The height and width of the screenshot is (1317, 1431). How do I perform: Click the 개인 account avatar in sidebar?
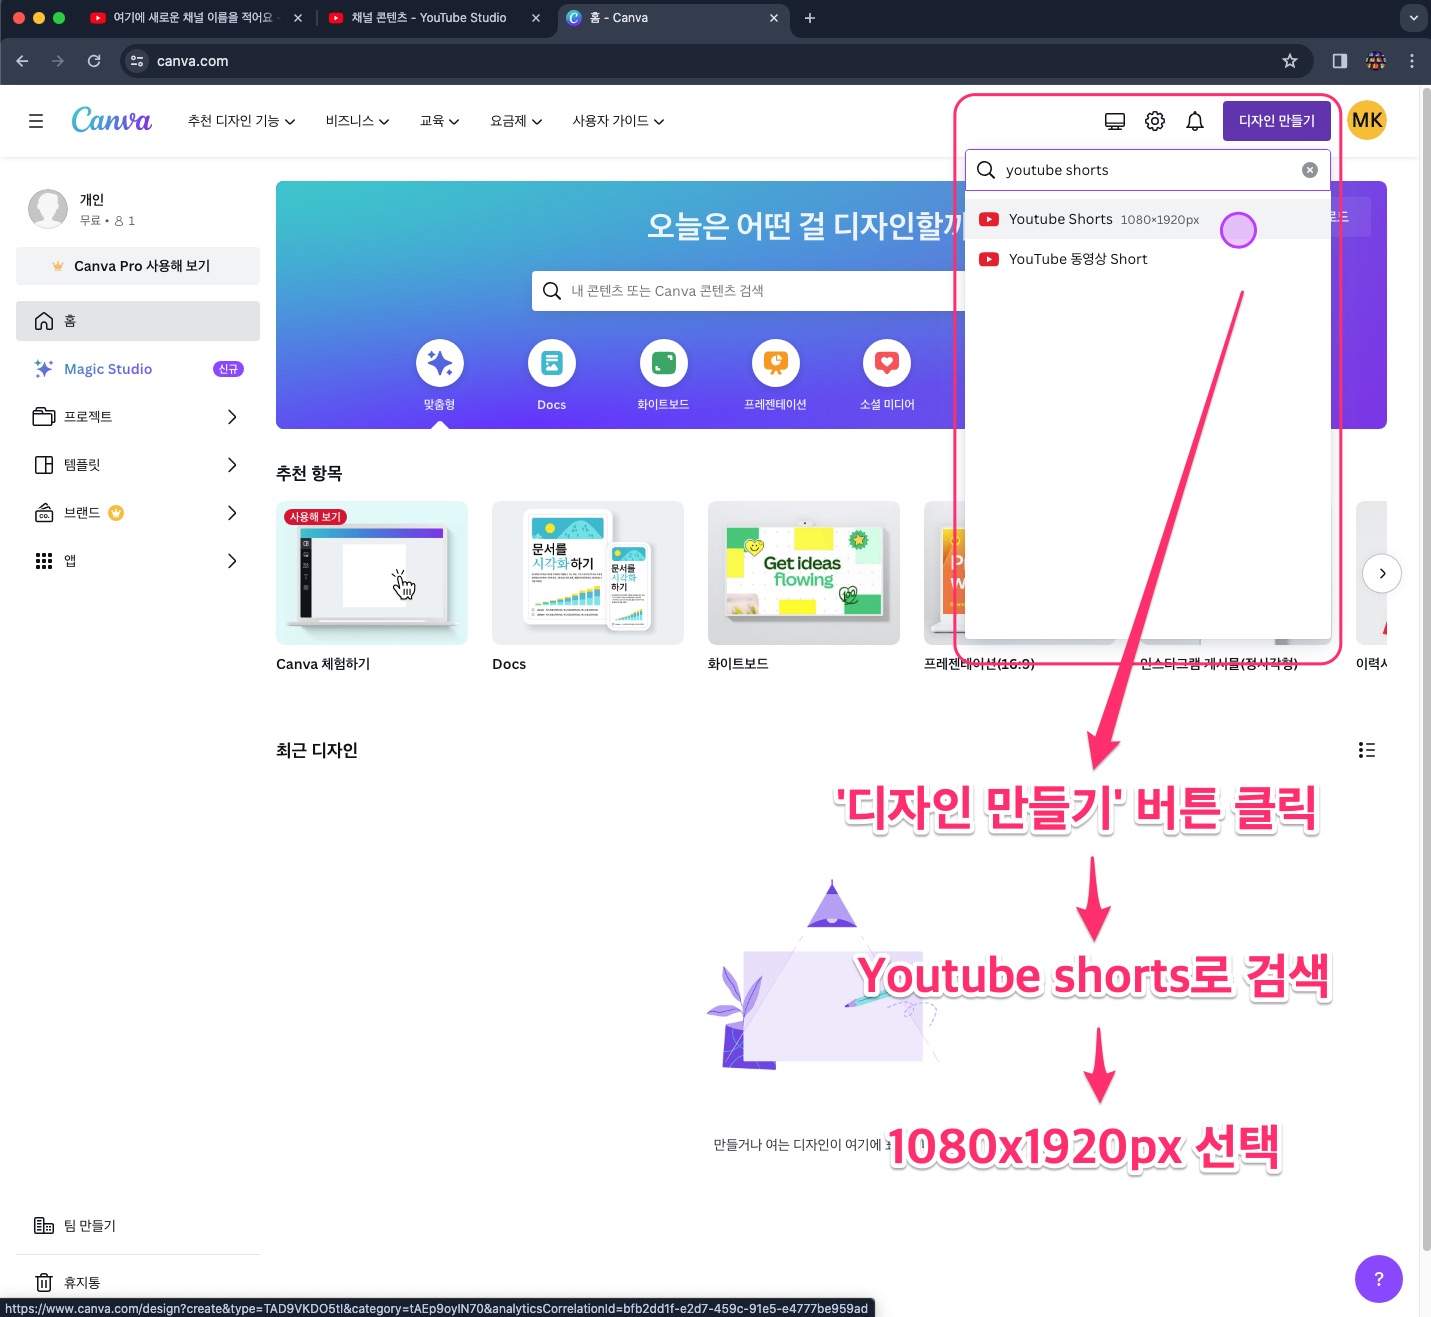(48, 209)
